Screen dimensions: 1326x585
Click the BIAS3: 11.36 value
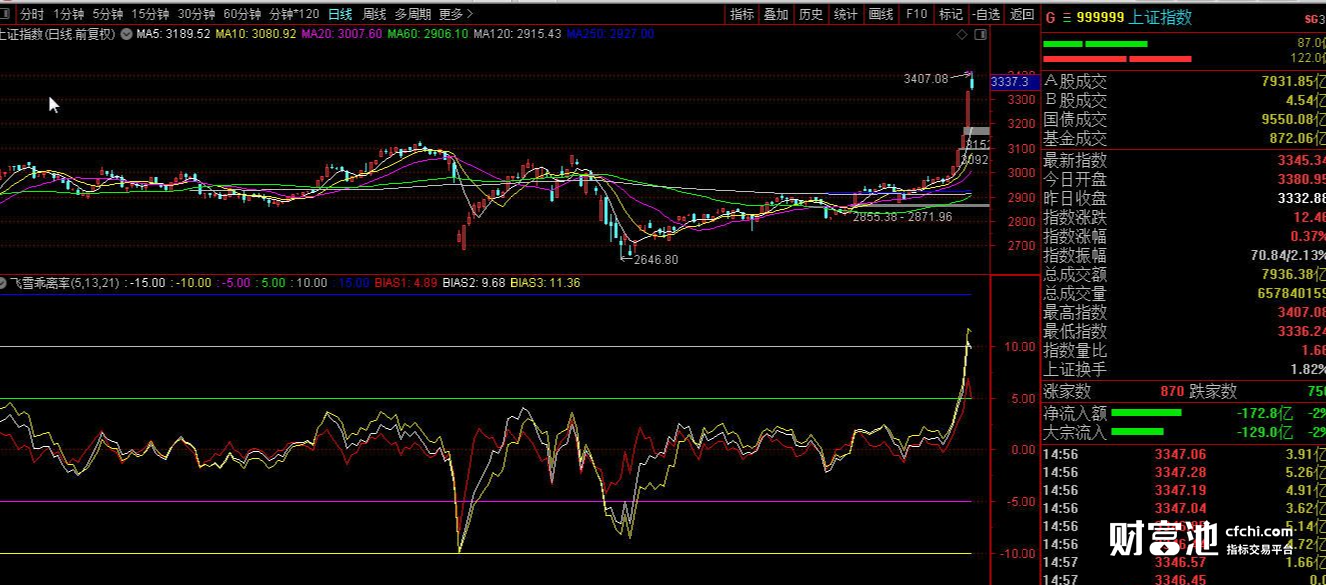545,283
